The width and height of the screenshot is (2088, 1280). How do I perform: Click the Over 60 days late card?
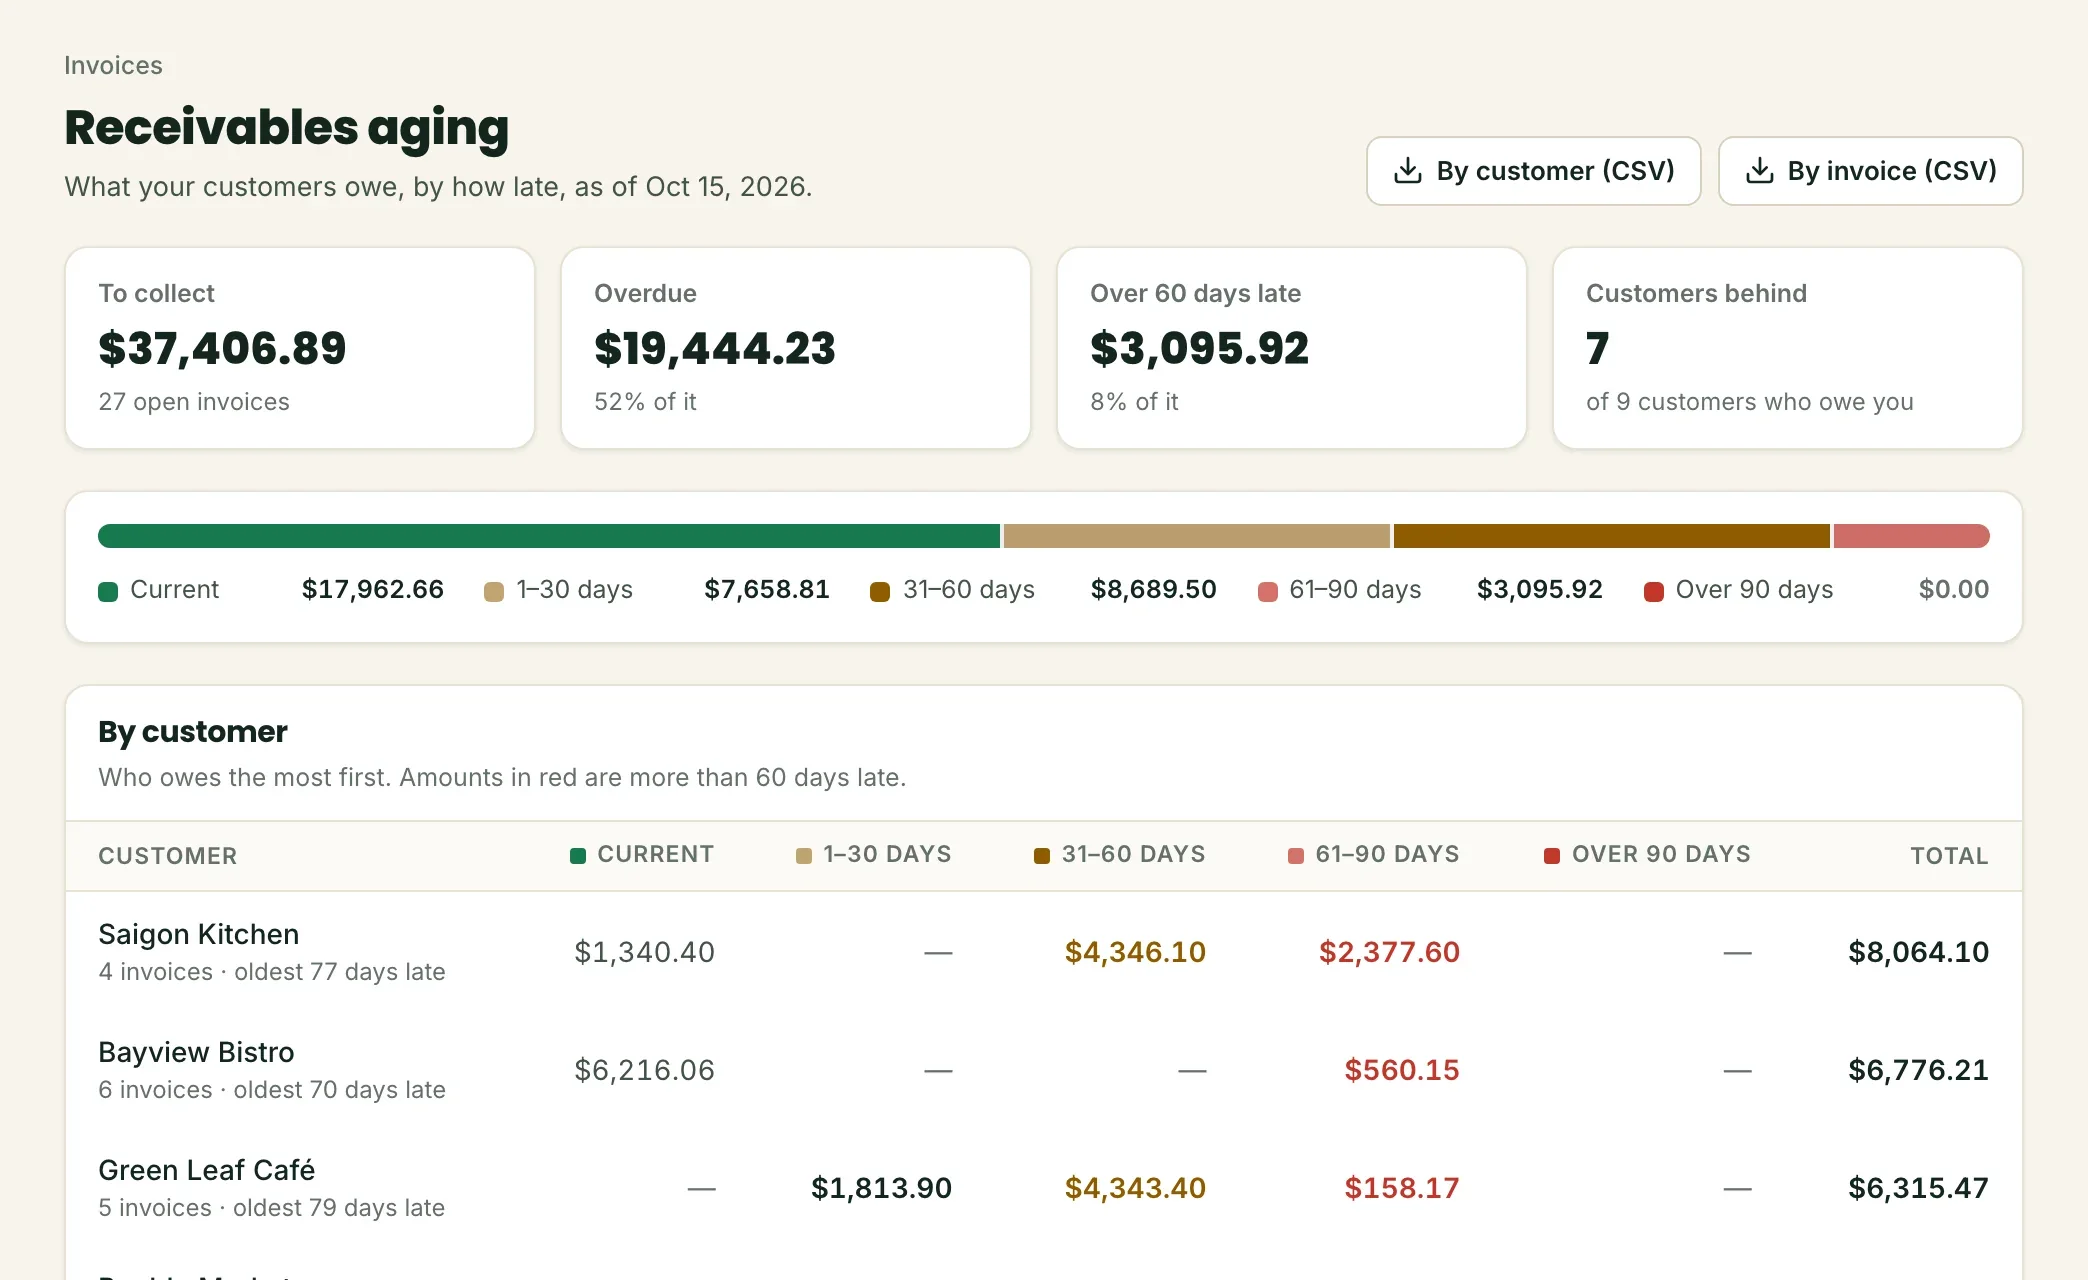1292,348
